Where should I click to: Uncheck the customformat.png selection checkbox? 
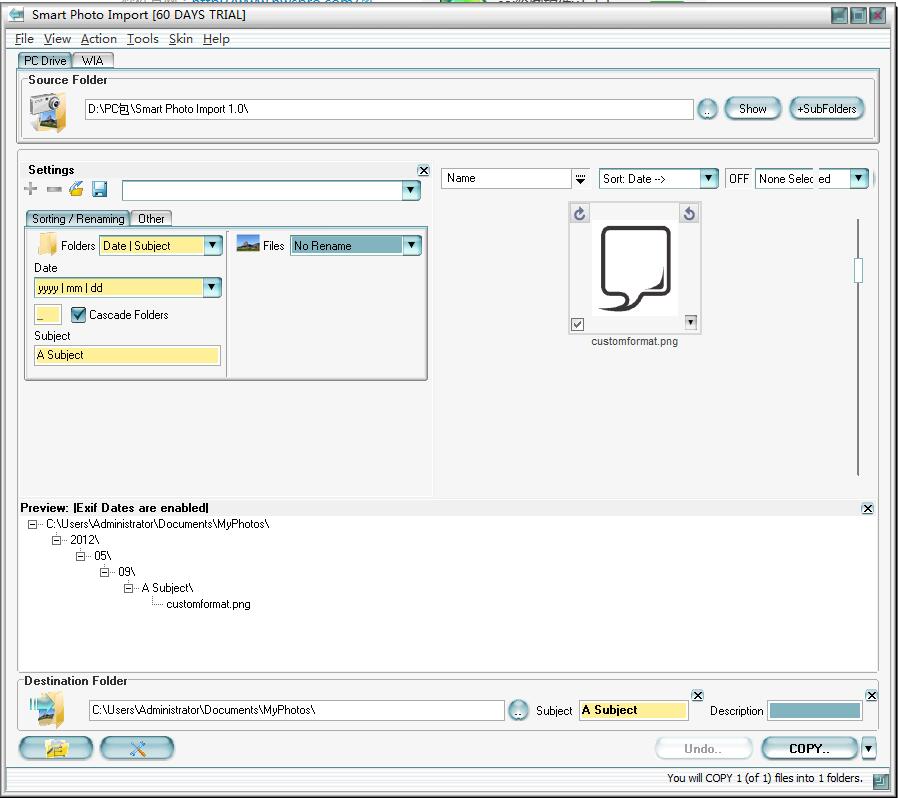pyautogui.click(x=577, y=324)
